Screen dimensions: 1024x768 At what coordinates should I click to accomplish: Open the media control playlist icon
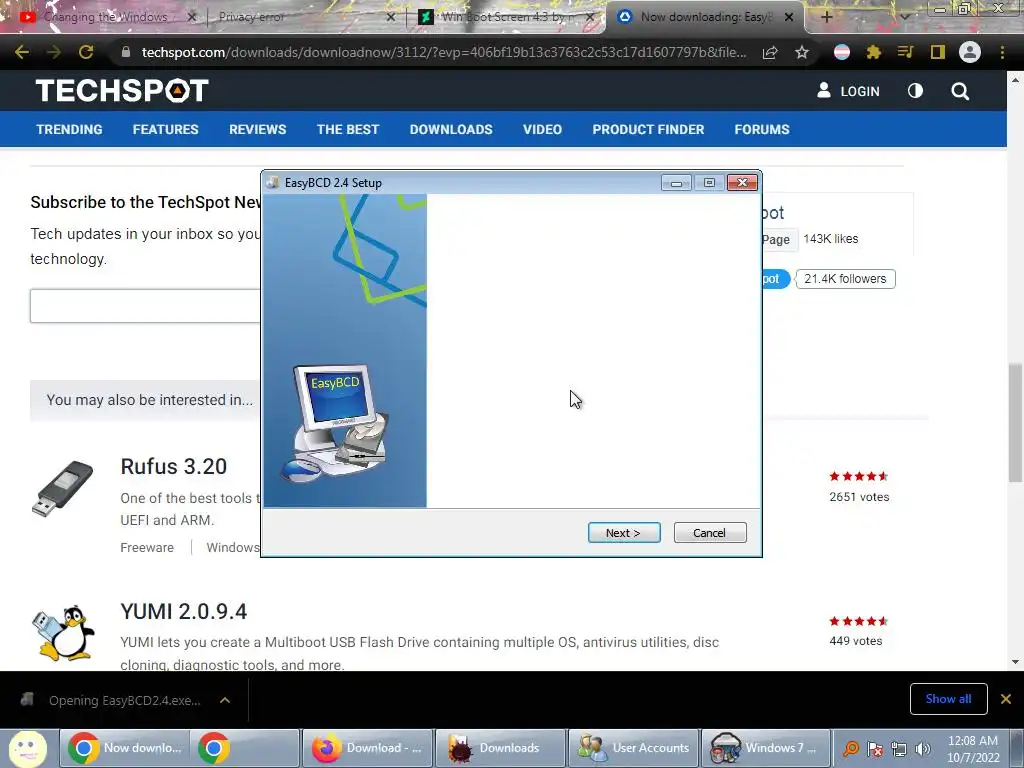pos(905,52)
